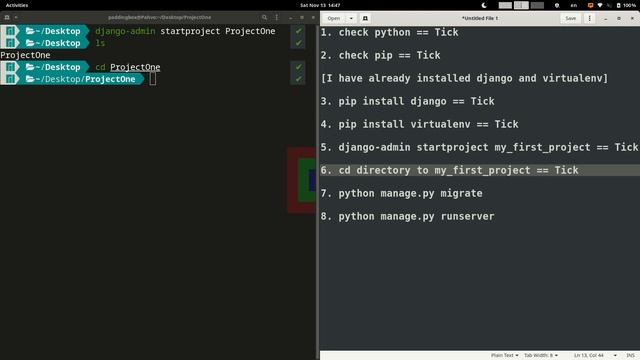Click the orange notification icon in system tray
Viewport: 640px width, 360px height.
(590, 5)
